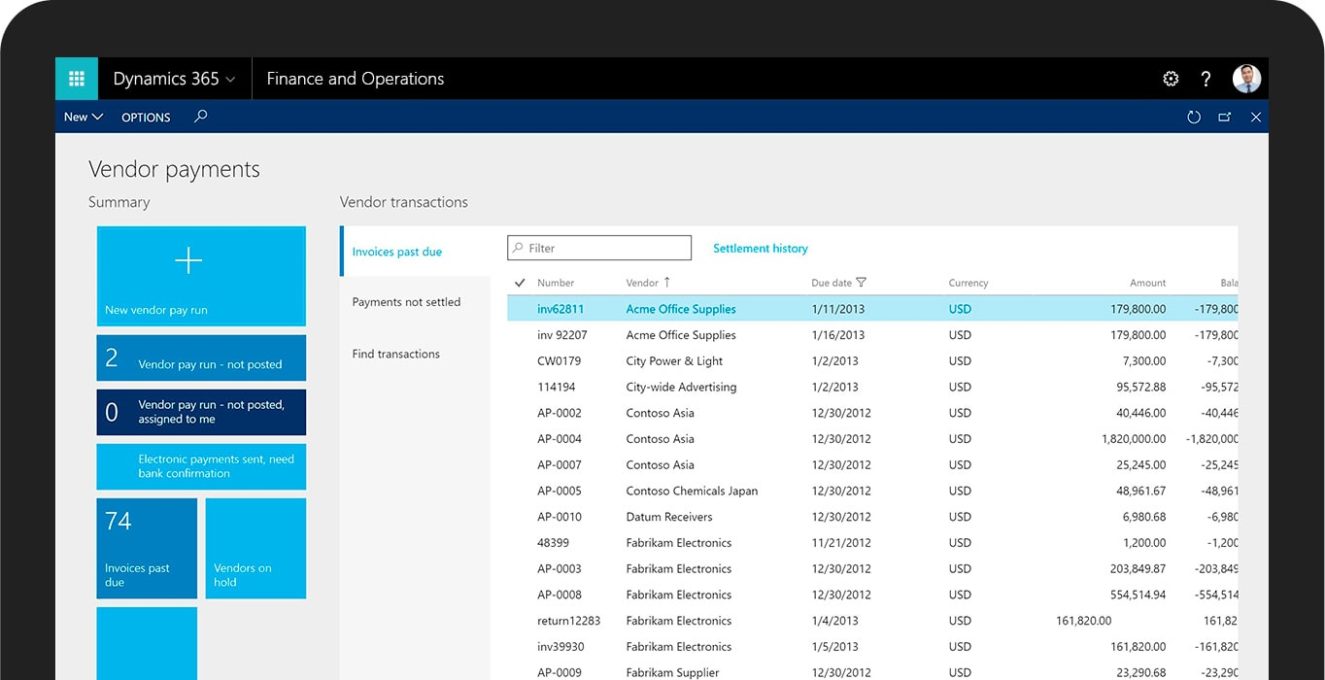Select invoice row inv 92207

pyautogui.click(x=872, y=335)
